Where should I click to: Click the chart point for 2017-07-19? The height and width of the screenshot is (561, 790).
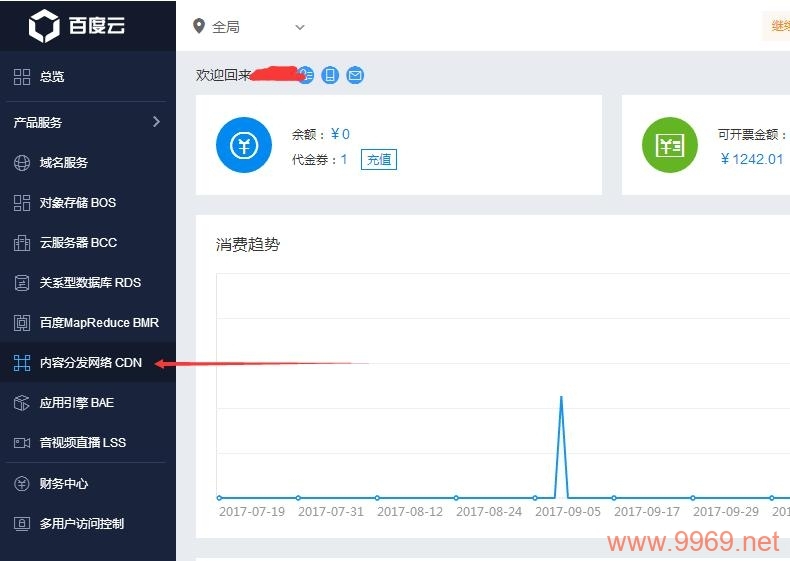click(x=219, y=498)
